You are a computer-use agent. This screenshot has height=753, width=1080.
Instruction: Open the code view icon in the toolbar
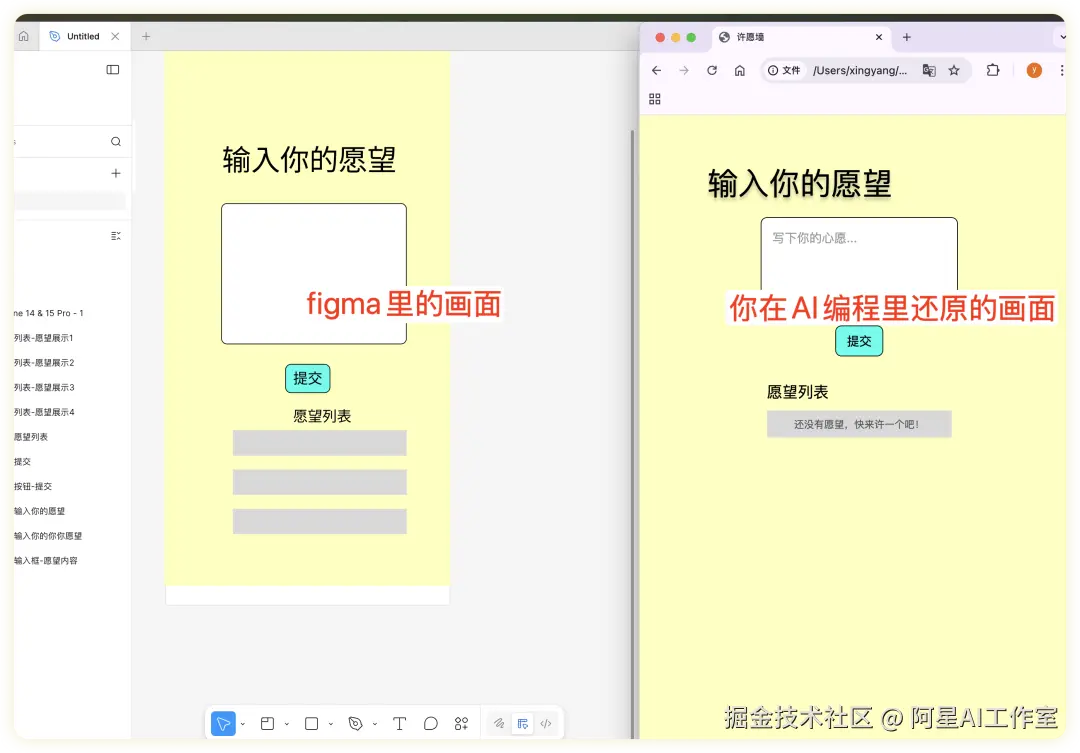click(x=546, y=723)
